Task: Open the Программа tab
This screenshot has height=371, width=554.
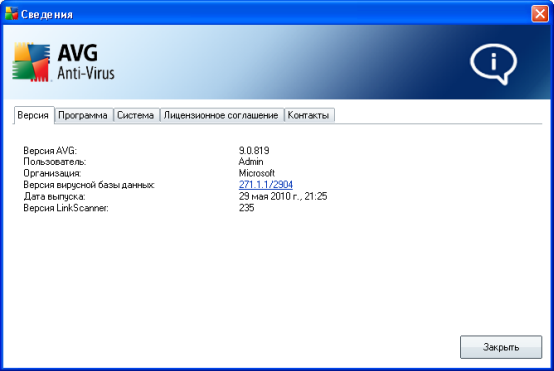Action: click(83, 116)
